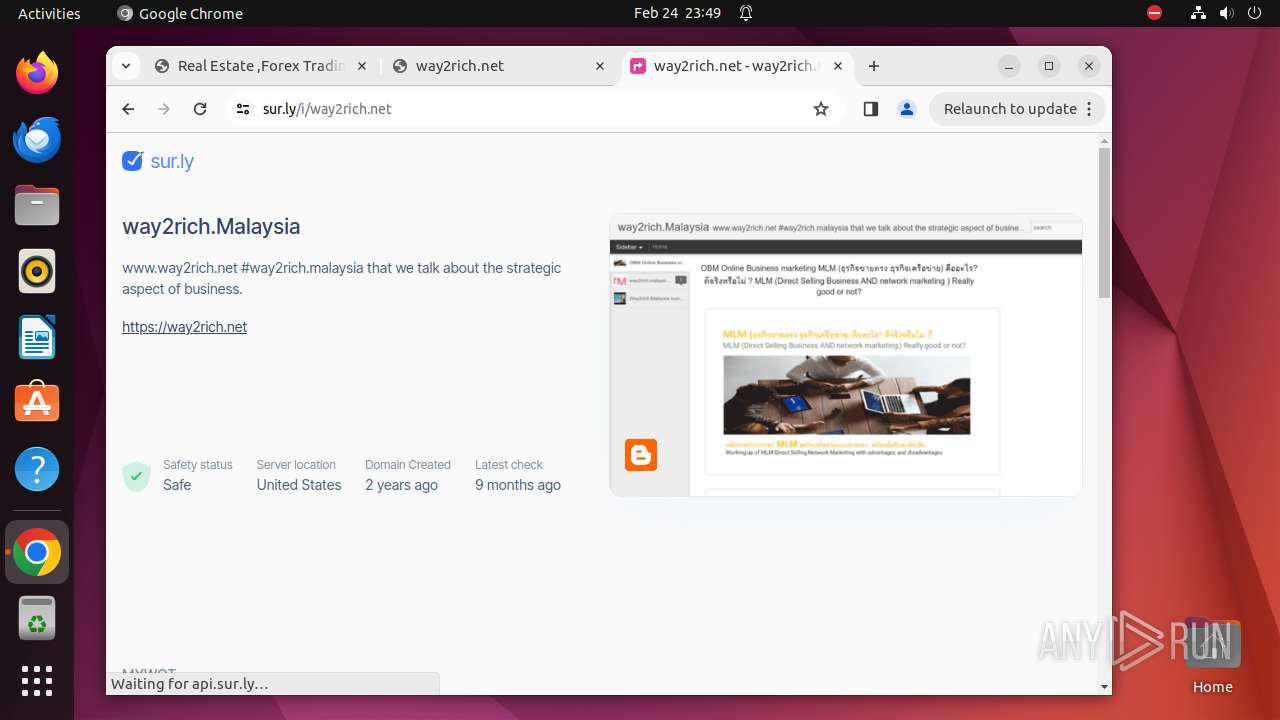Screen dimensions: 1280x720
Task: Open the https://way2rich.net link
Action: click(x=184, y=327)
